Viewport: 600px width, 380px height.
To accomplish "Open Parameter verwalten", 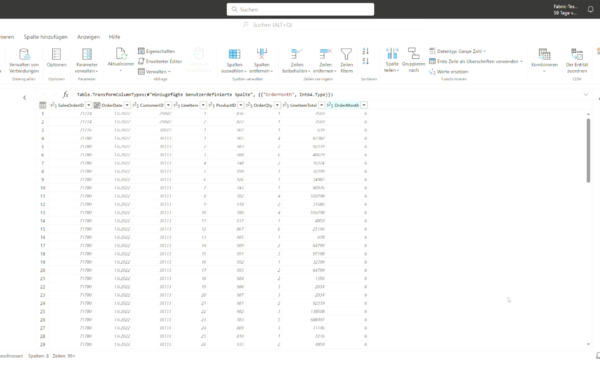I will coord(86,60).
